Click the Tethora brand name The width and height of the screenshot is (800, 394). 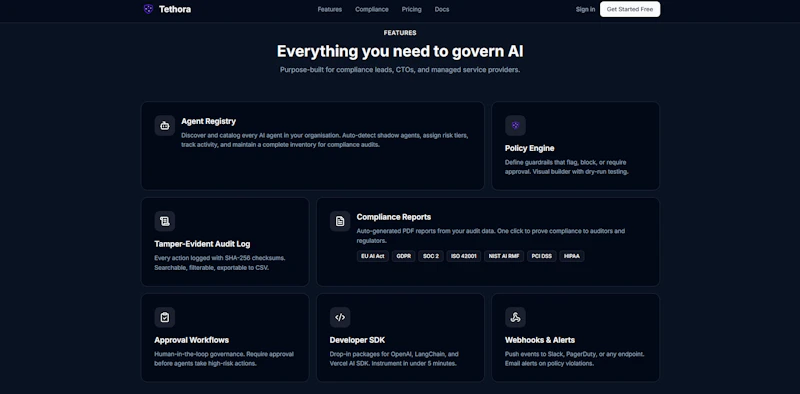(x=174, y=9)
